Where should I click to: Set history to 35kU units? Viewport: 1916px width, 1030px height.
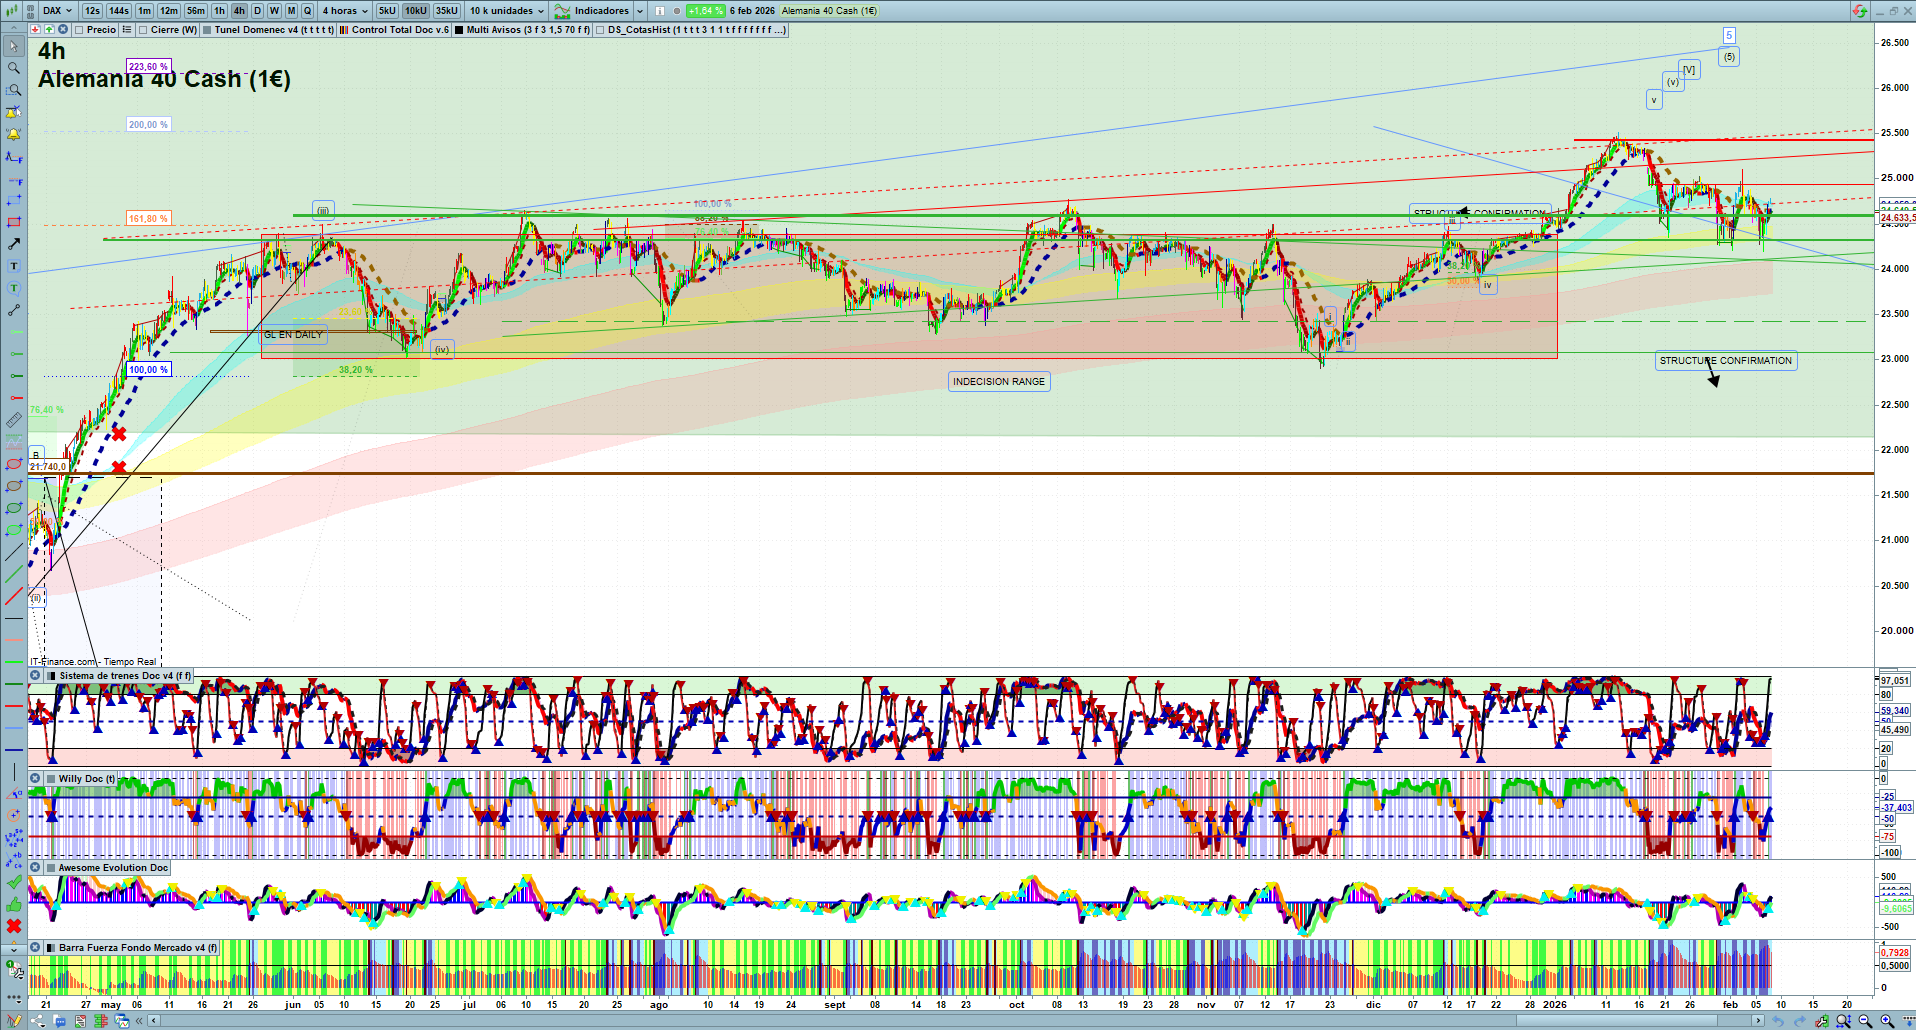tap(447, 11)
